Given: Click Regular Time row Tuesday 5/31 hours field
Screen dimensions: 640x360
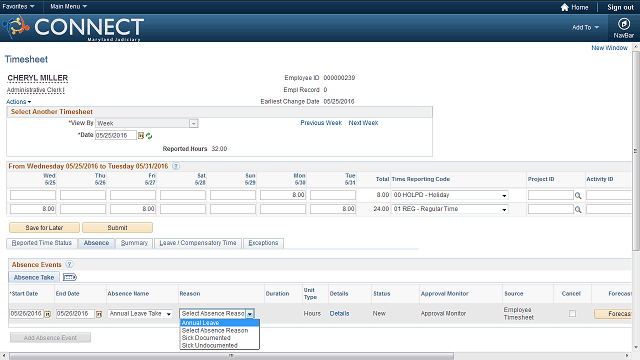Looking at the screenshot, I should [x=333, y=209].
